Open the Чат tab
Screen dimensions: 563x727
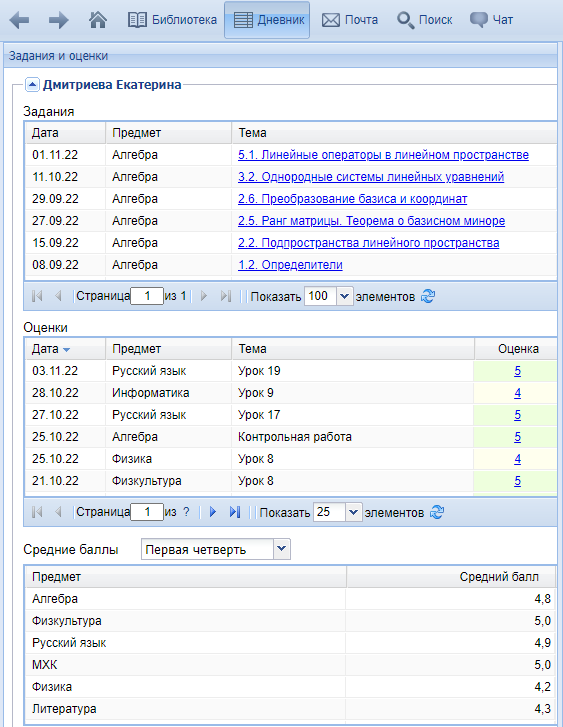click(492, 20)
